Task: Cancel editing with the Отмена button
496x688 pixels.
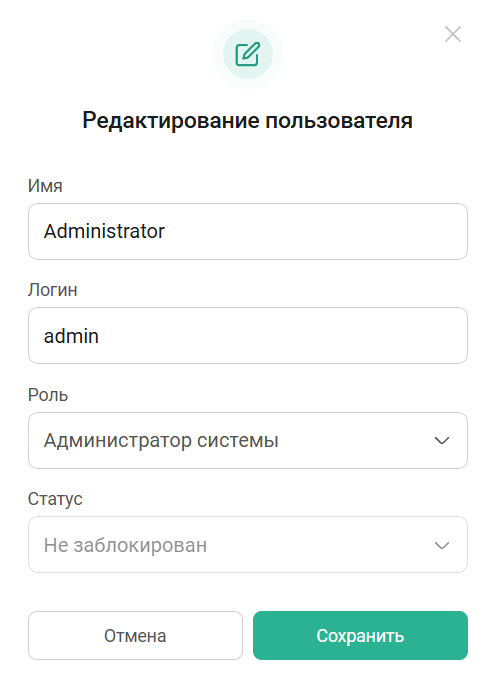Action: tap(135, 635)
